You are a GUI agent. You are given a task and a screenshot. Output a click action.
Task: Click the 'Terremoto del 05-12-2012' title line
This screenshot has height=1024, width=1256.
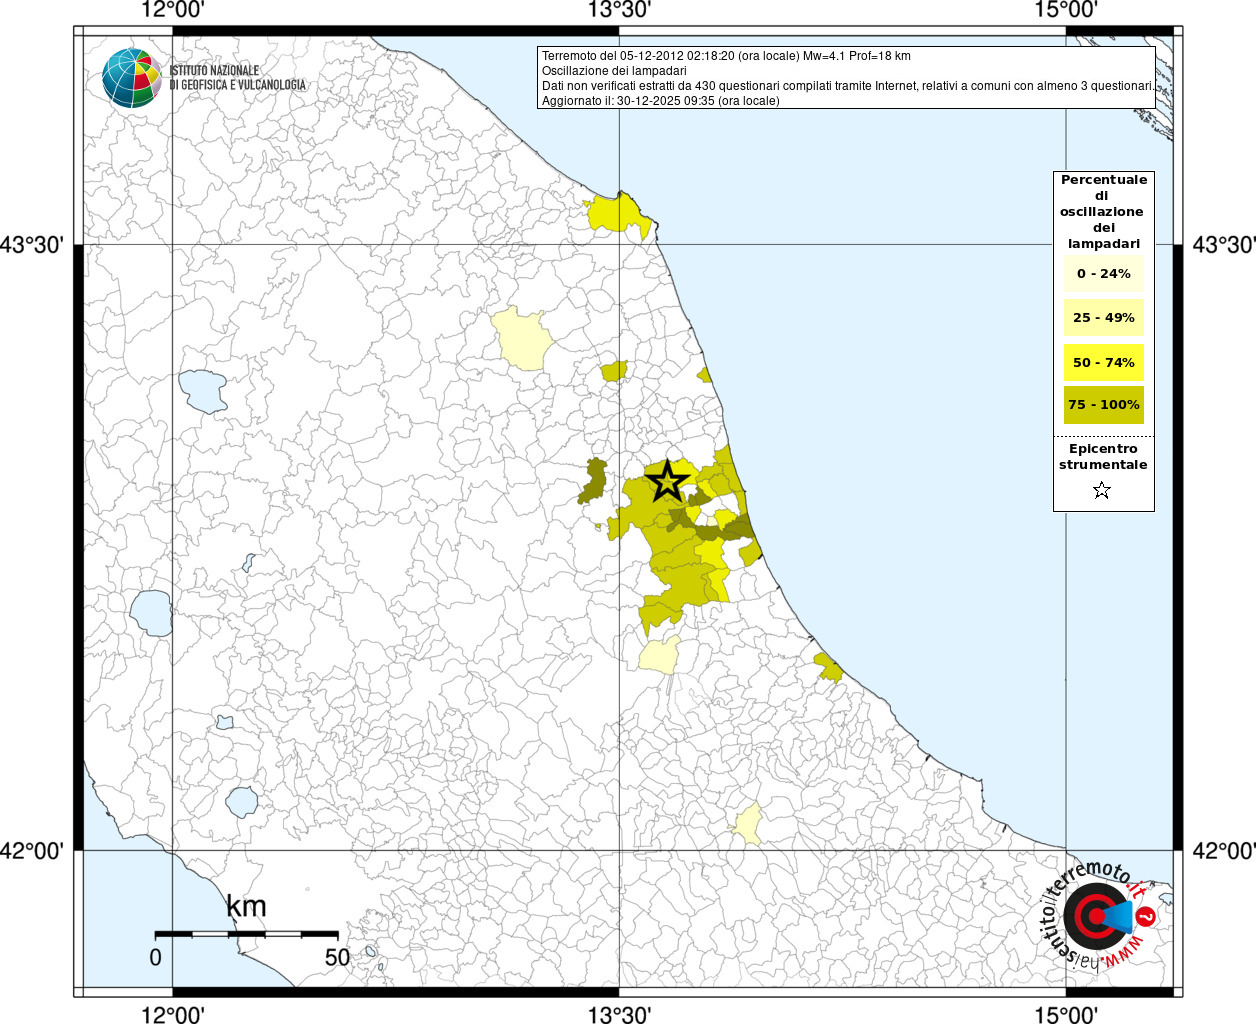726,56
